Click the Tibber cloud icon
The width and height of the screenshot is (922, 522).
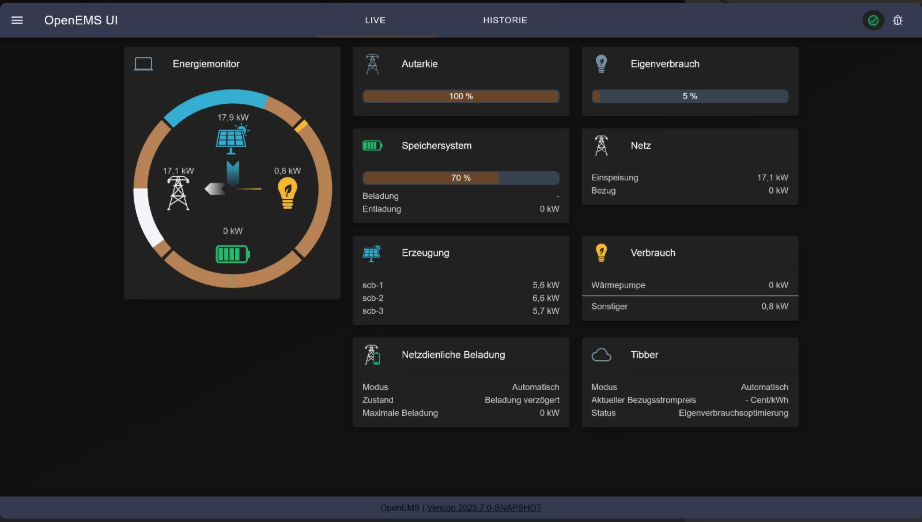coord(601,355)
